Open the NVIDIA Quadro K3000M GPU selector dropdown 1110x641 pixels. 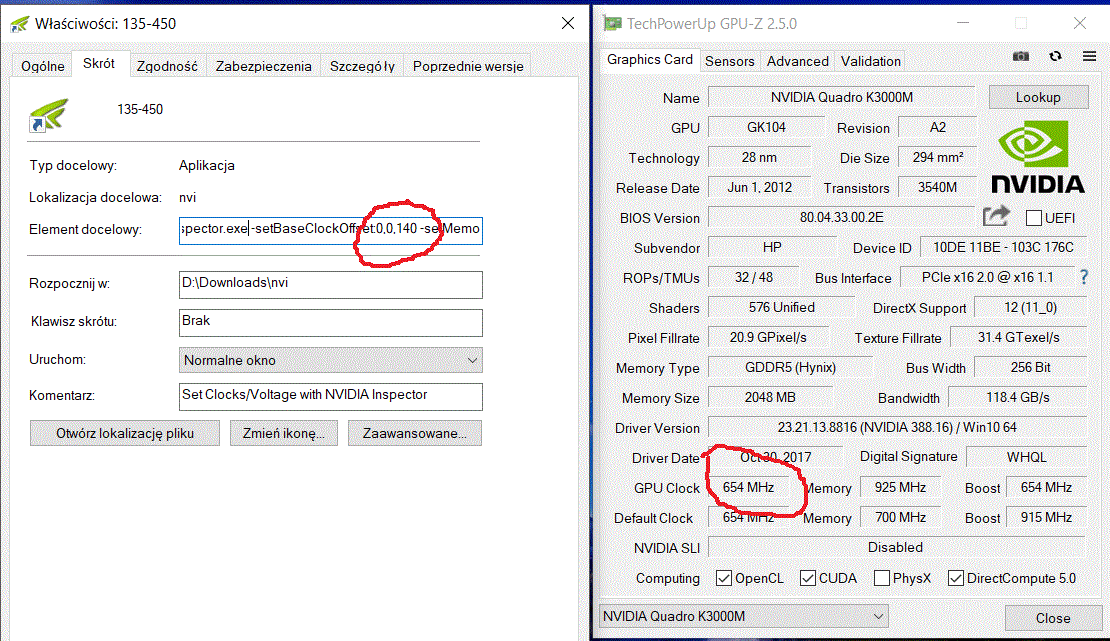point(743,616)
